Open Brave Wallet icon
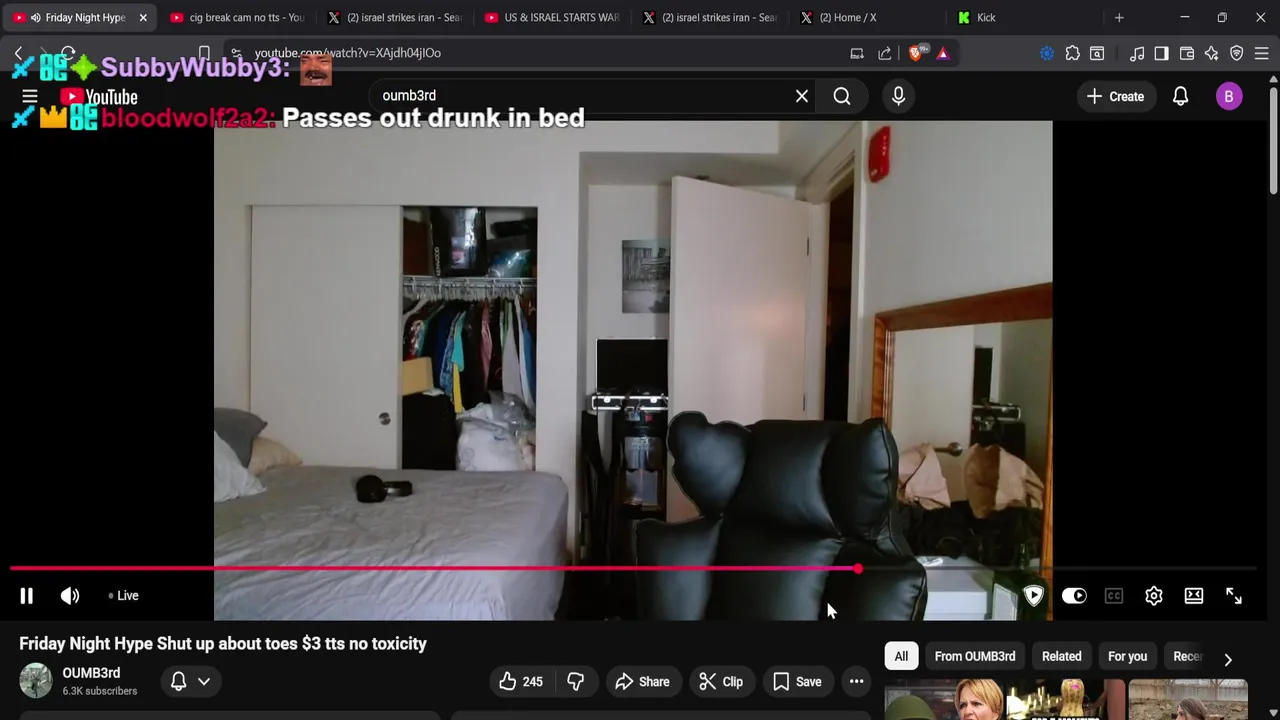The height and width of the screenshot is (720, 1280). point(1187,53)
